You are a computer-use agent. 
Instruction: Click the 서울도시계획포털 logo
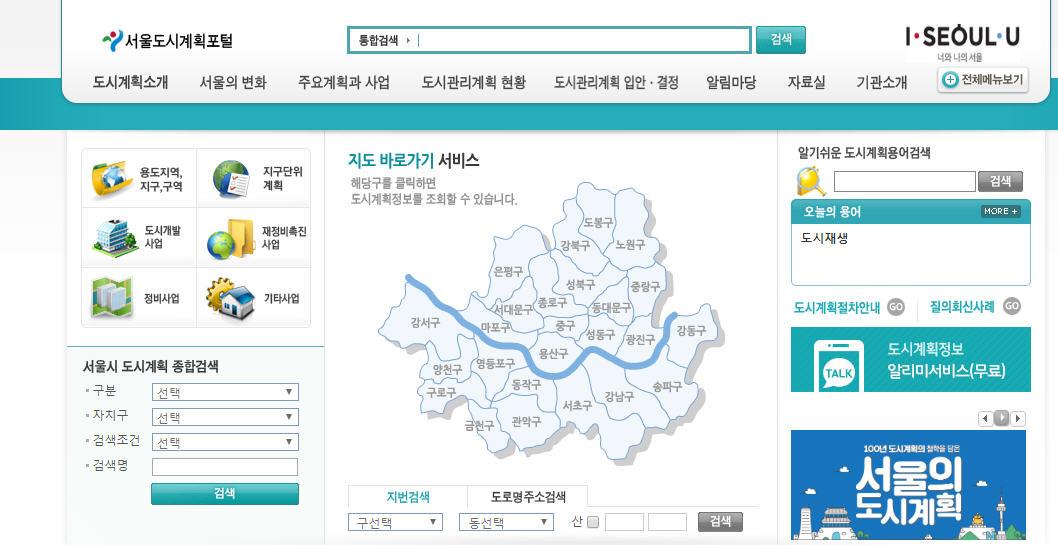pyautogui.click(x=168, y=40)
